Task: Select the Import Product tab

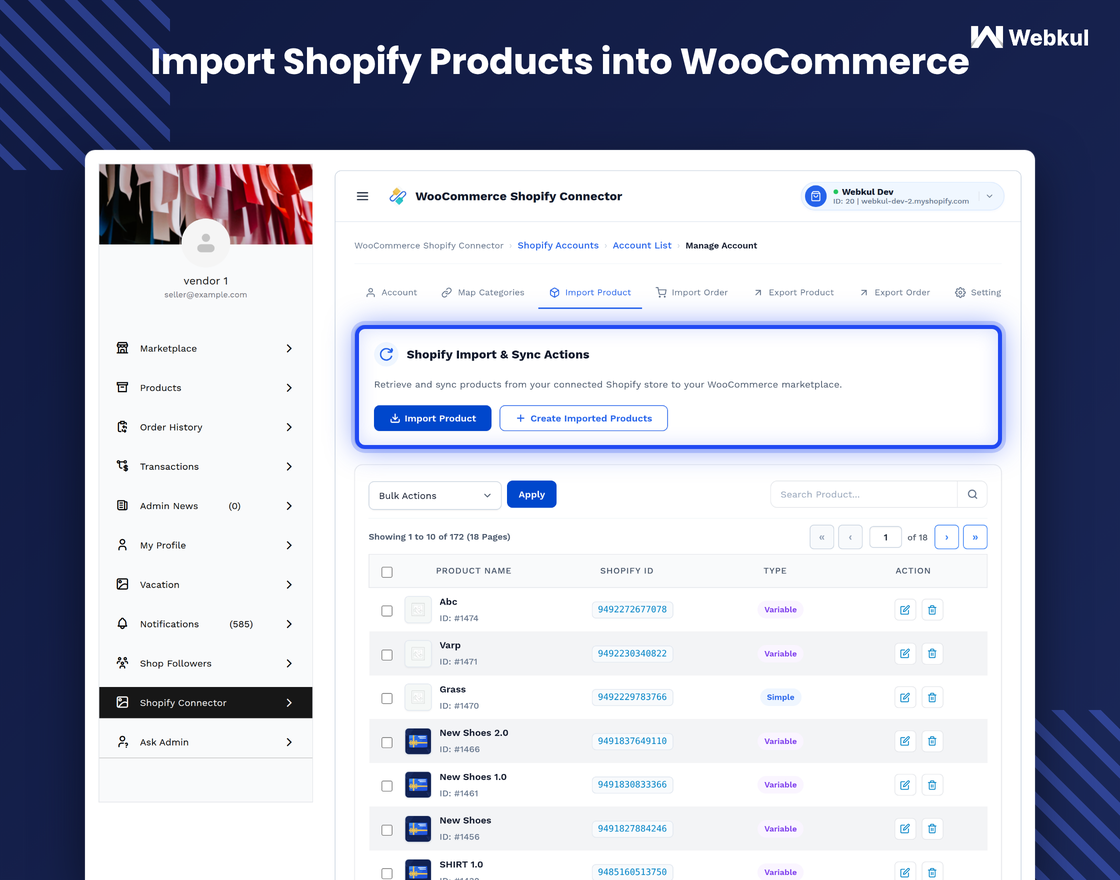Action: point(590,292)
